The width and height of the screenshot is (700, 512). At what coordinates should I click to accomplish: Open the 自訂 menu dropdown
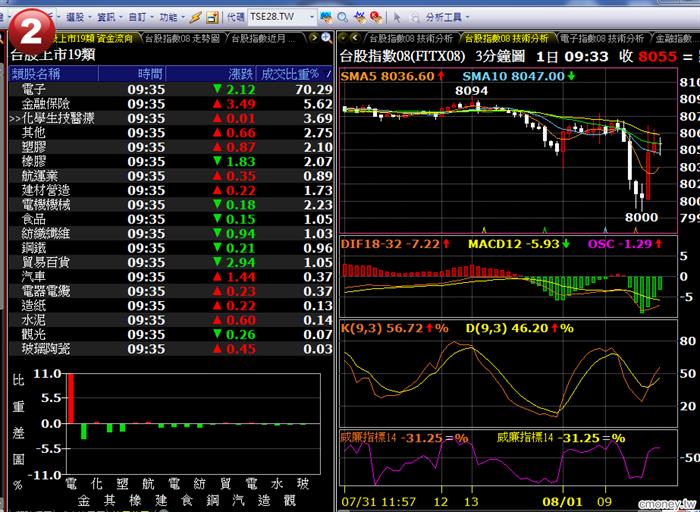(x=141, y=17)
